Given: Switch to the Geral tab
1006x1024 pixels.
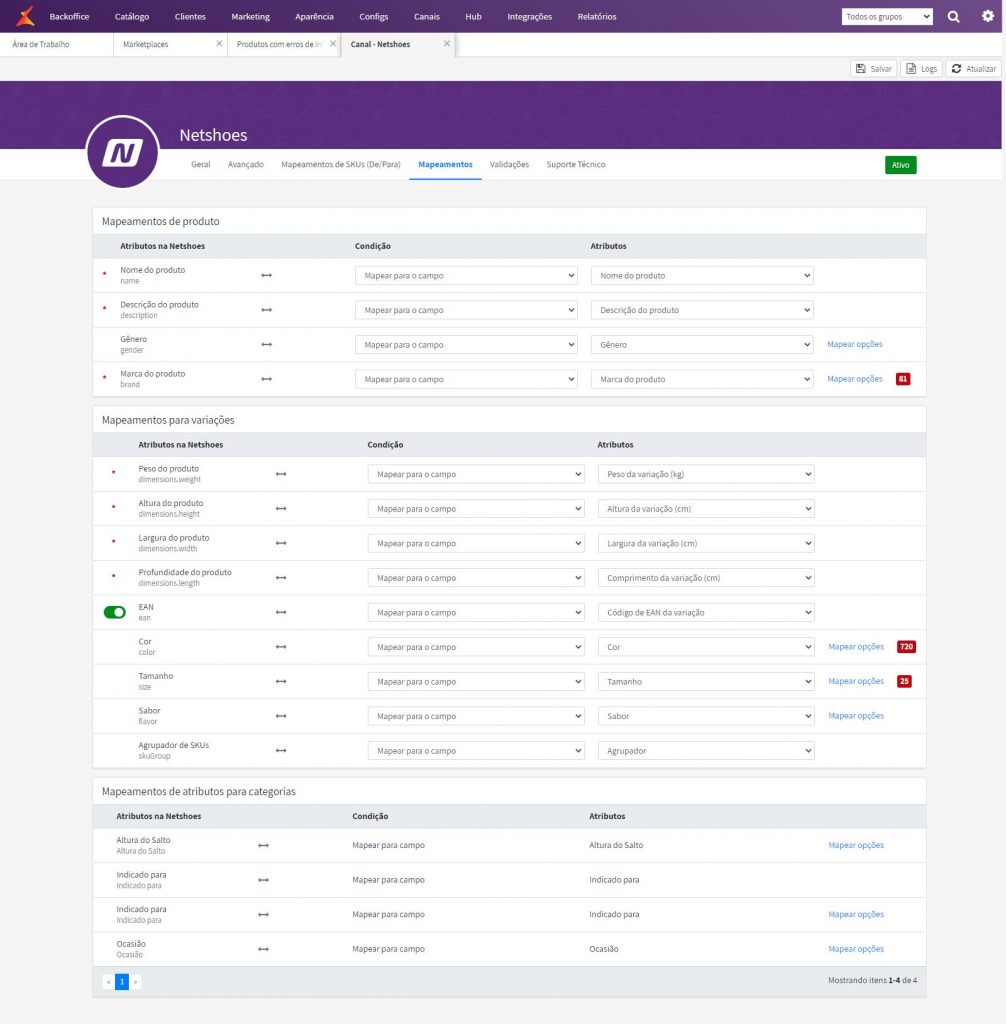Looking at the screenshot, I should tap(201, 165).
